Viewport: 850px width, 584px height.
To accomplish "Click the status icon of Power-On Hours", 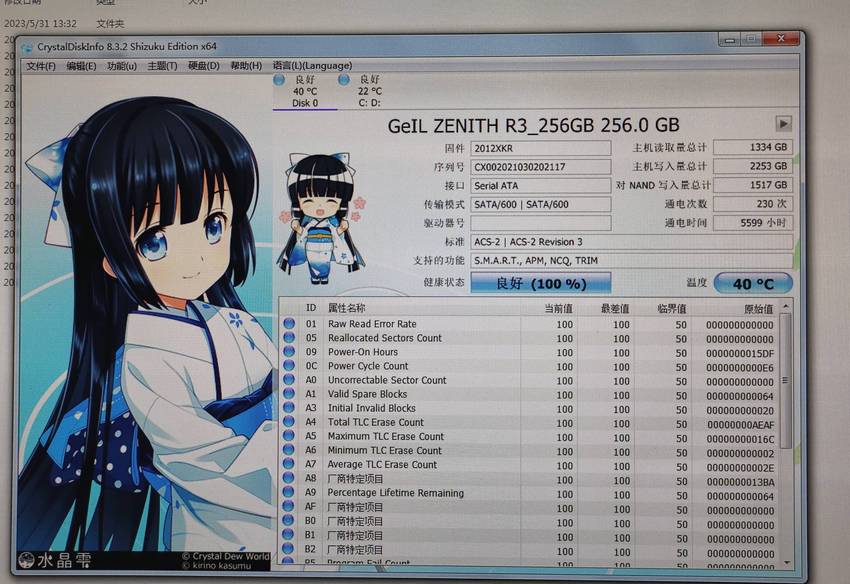I will click(x=289, y=351).
